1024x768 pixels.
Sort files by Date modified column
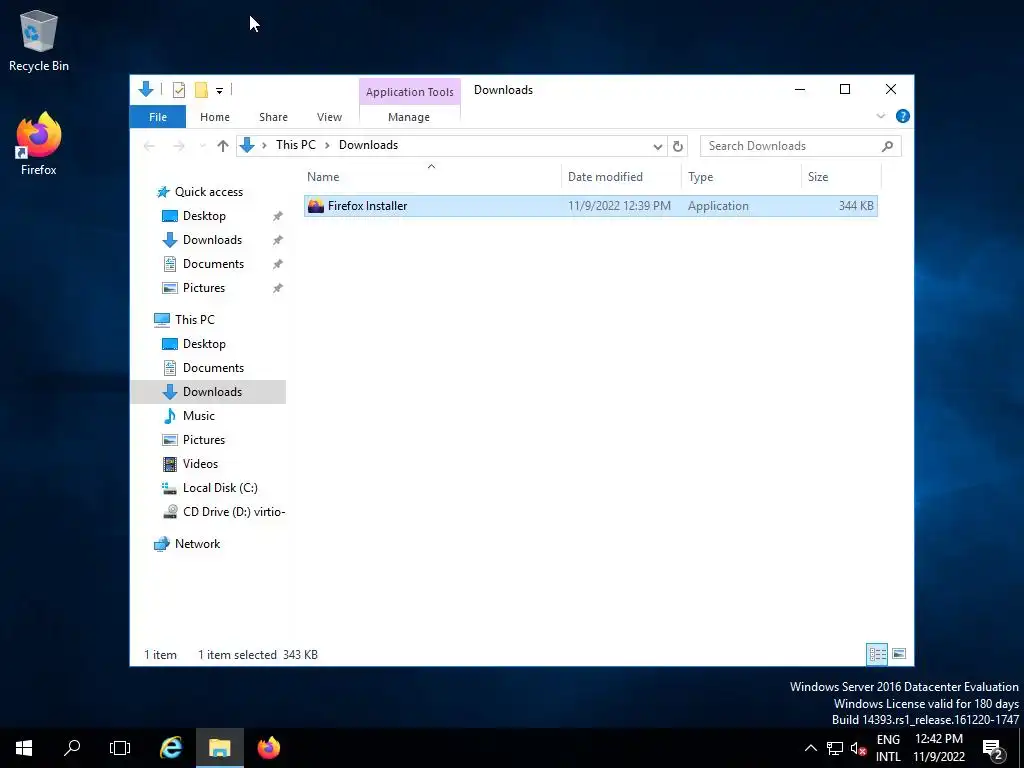(x=621, y=177)
